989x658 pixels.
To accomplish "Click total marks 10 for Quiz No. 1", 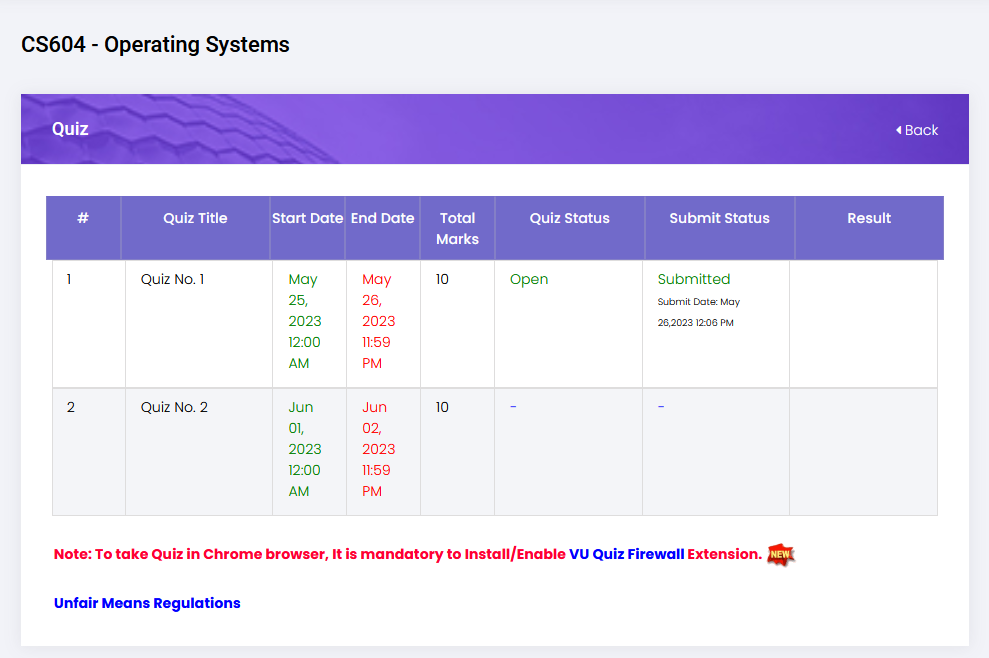I will (x=442, y=279).
